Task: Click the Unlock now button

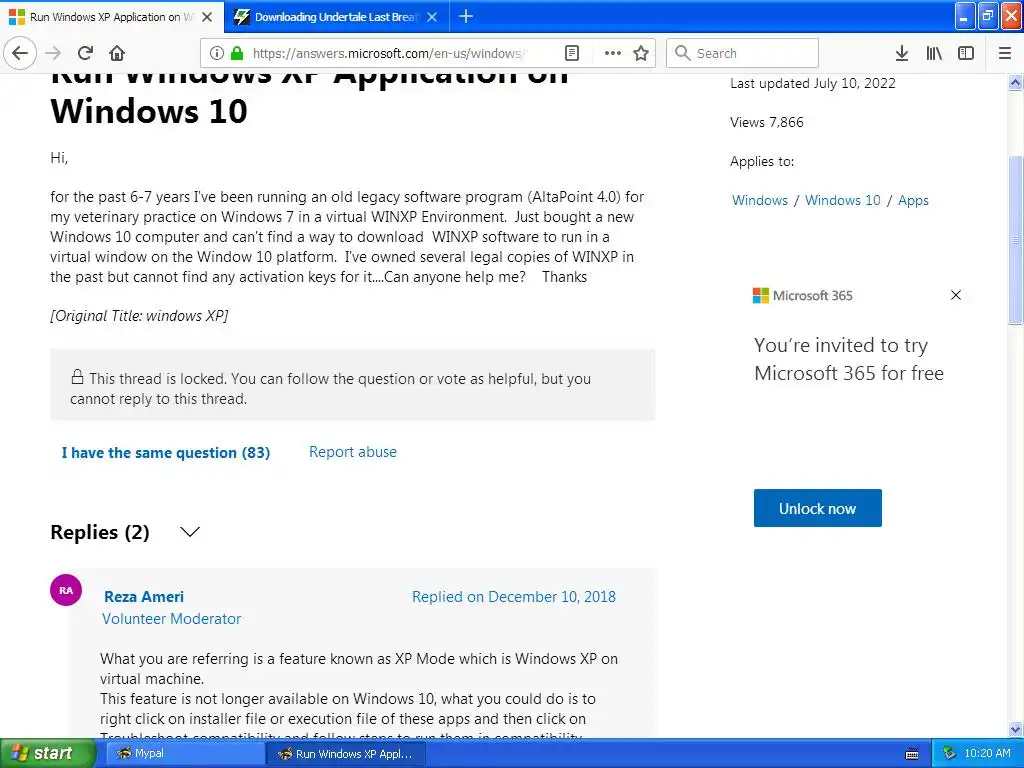Action: (x=818, y=508)
